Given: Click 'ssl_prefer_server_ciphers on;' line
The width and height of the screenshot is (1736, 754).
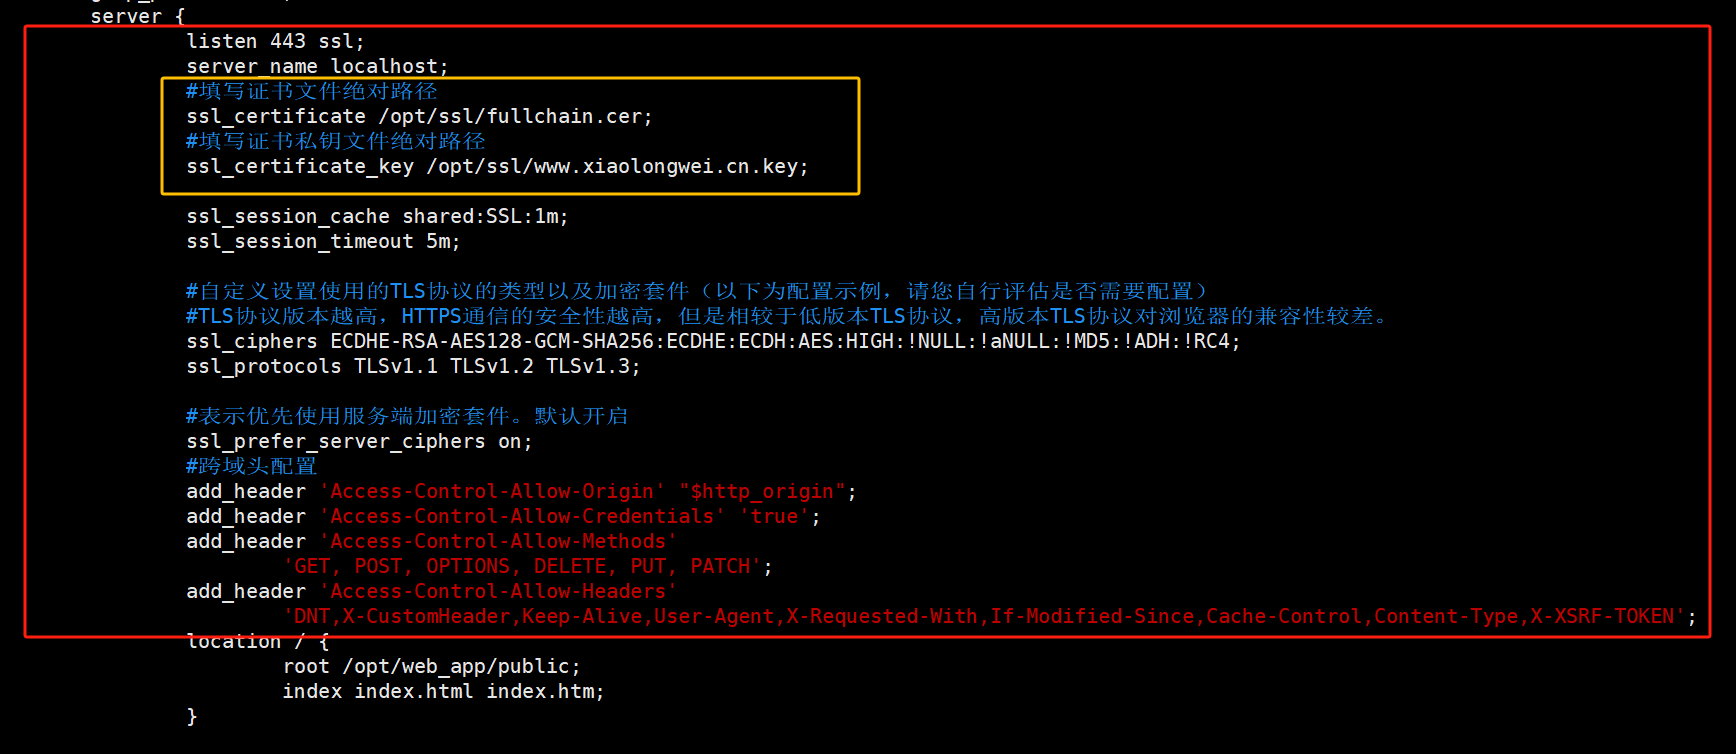Looking at the screenshot, I should pyautogui.click(x=359, y=442).
